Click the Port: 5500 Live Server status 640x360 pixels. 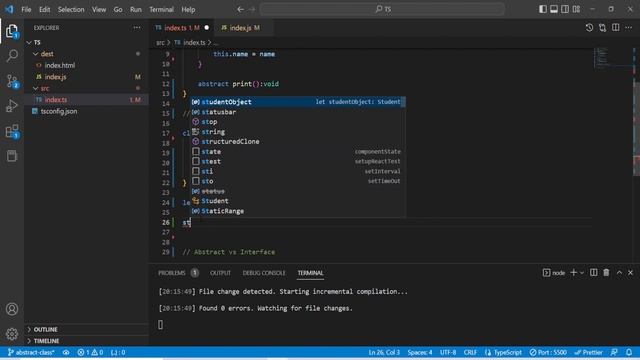click(548, 352)
